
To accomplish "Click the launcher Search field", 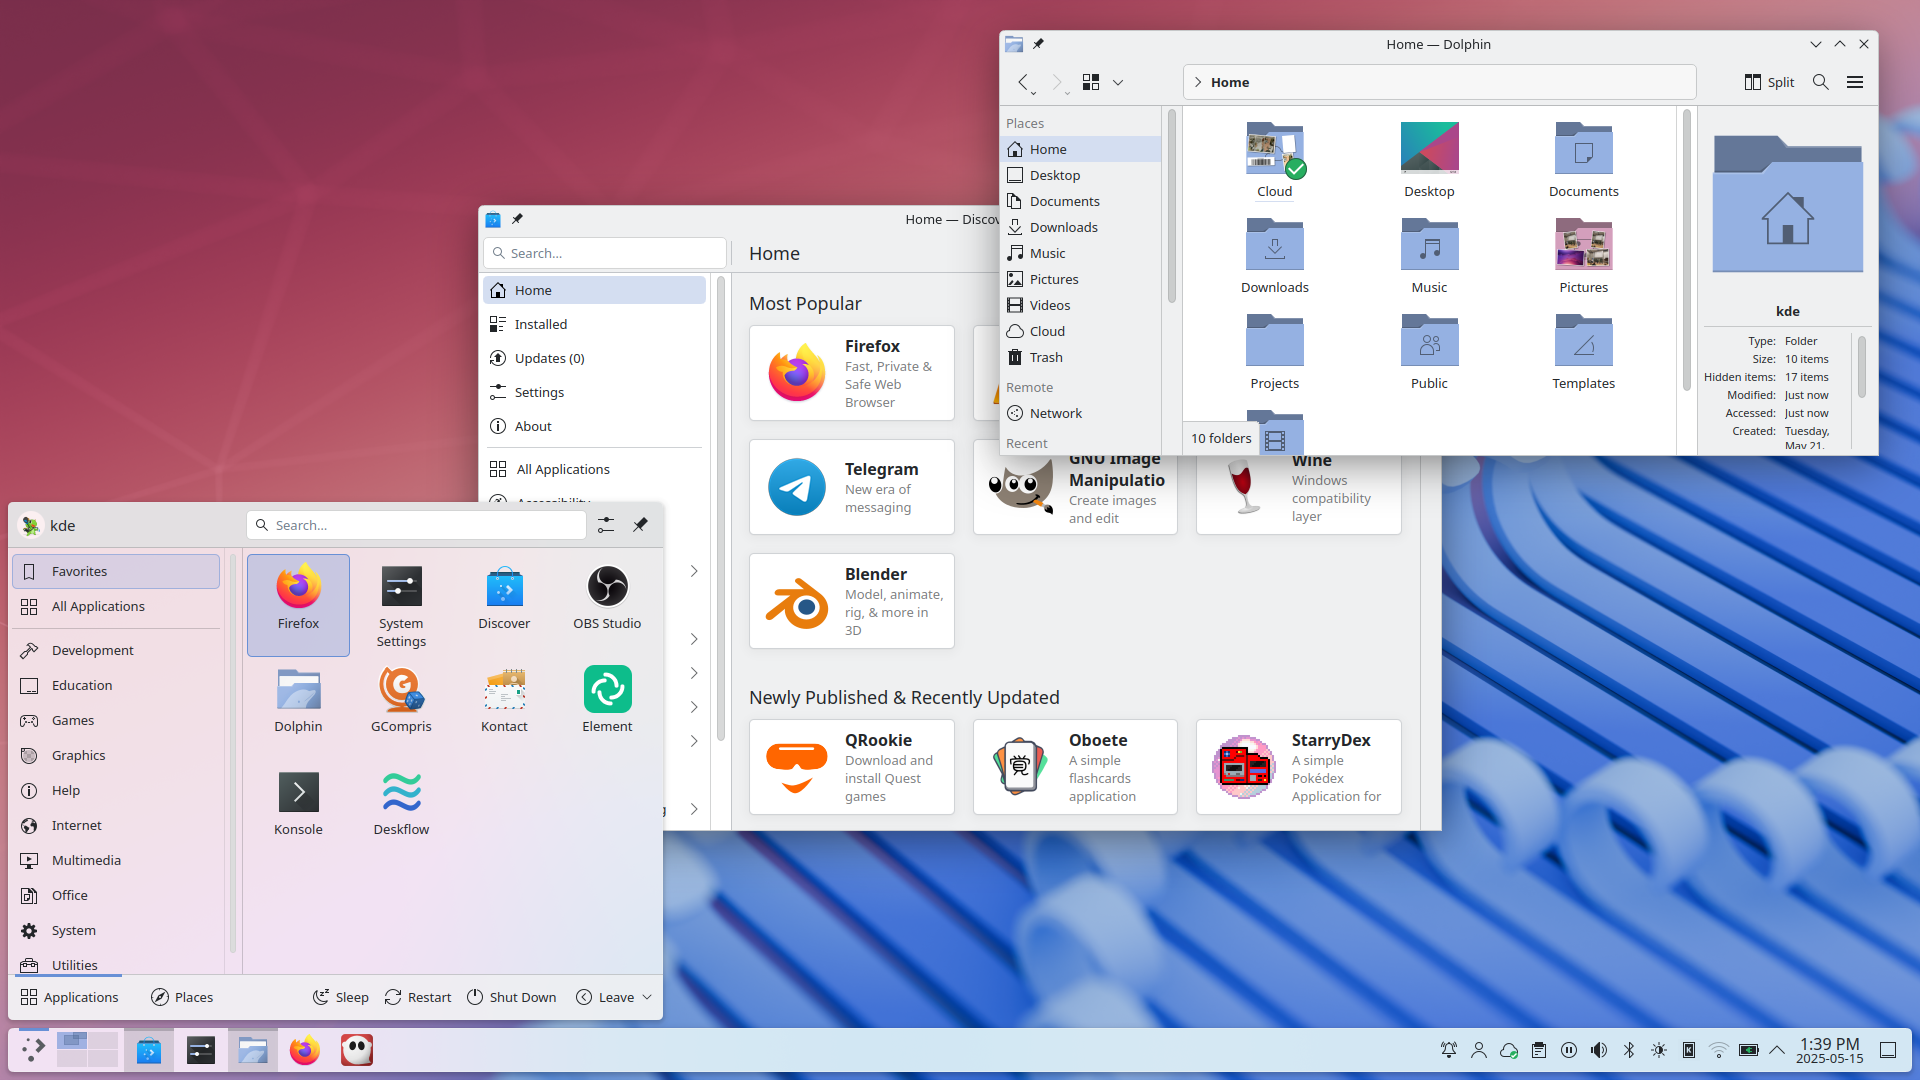I will click(420, 525).
